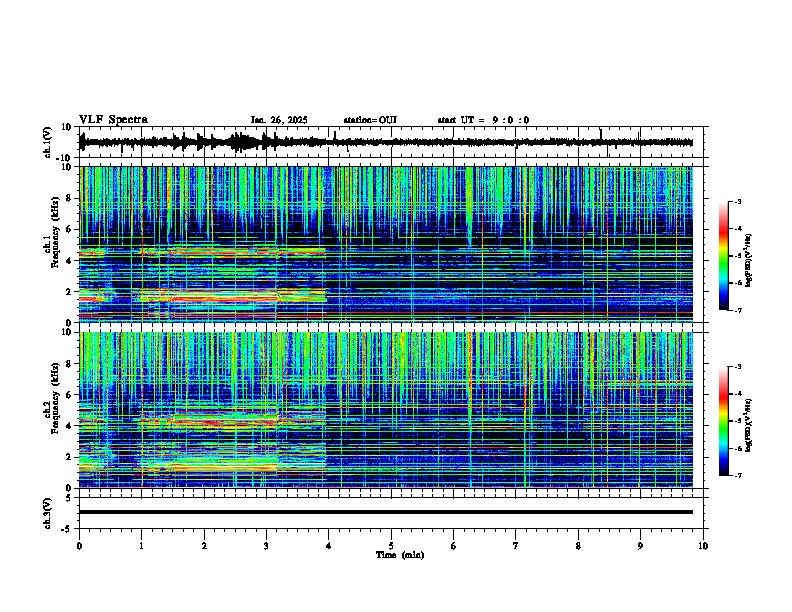Click time axis tick label "9"

640,546
